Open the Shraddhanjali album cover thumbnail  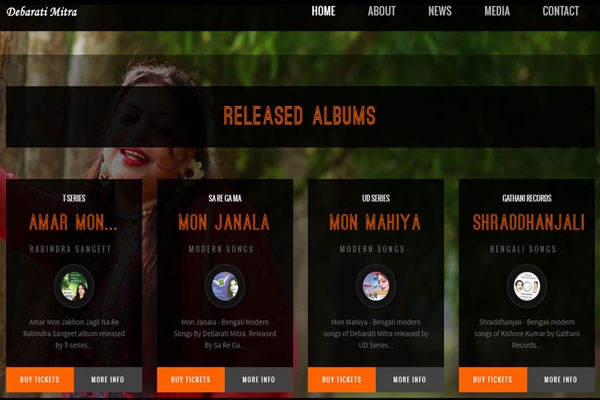pos(527,286)
